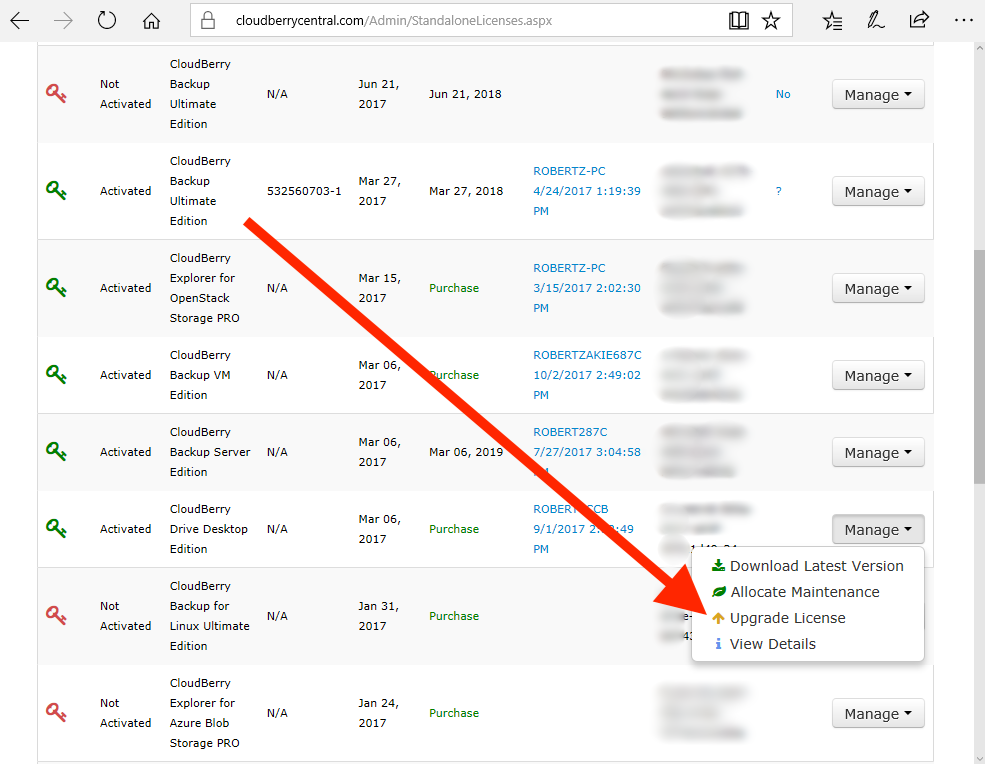Click green key icon for Backup Server Edition

coord(57,451)
